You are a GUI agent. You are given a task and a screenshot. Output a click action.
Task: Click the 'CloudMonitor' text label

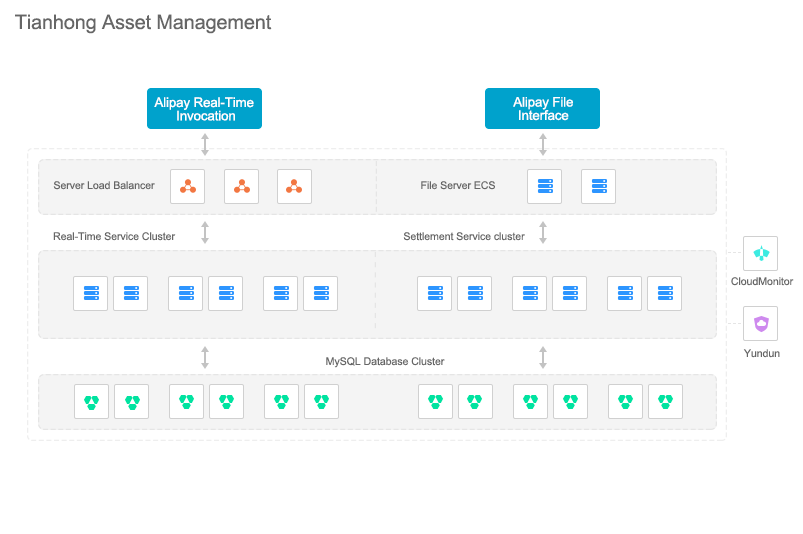pyautogui.click(x=762, y=281)
